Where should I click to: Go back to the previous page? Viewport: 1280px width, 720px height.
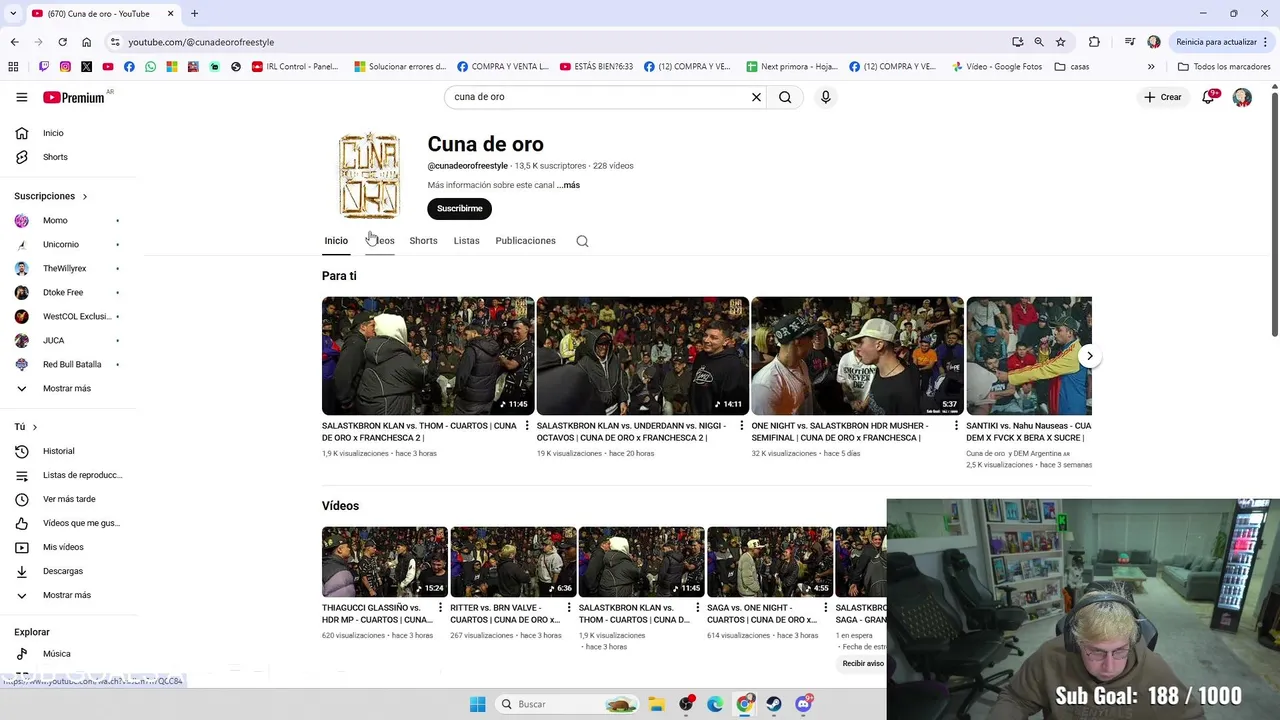(14, 42)
